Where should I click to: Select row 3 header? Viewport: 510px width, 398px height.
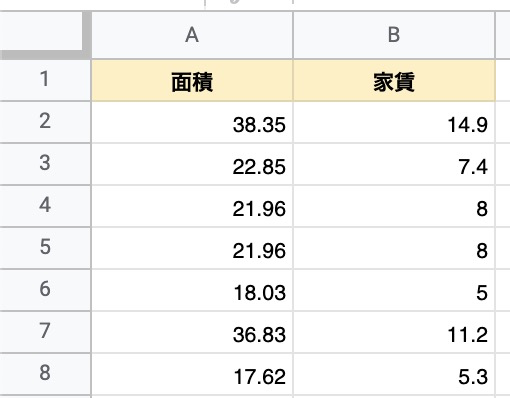(45, 164)
